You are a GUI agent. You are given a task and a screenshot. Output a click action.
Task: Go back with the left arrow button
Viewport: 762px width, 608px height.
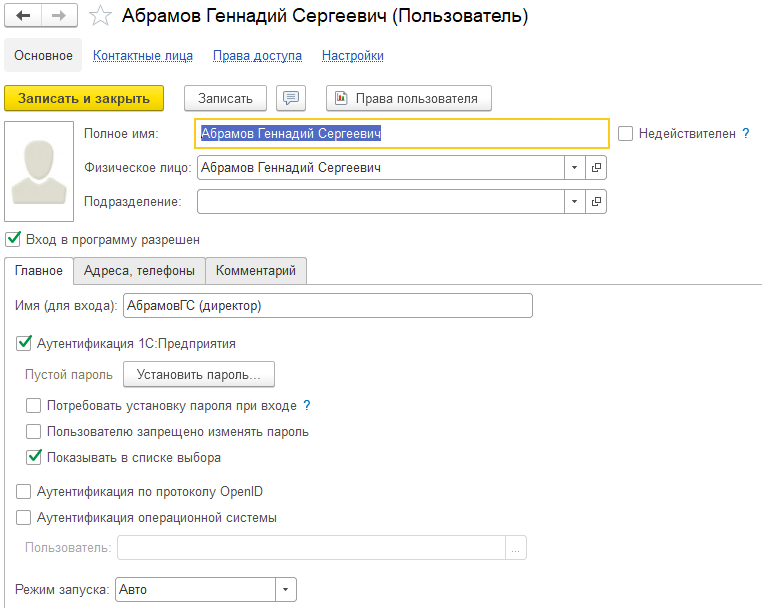tap(23, 16)
